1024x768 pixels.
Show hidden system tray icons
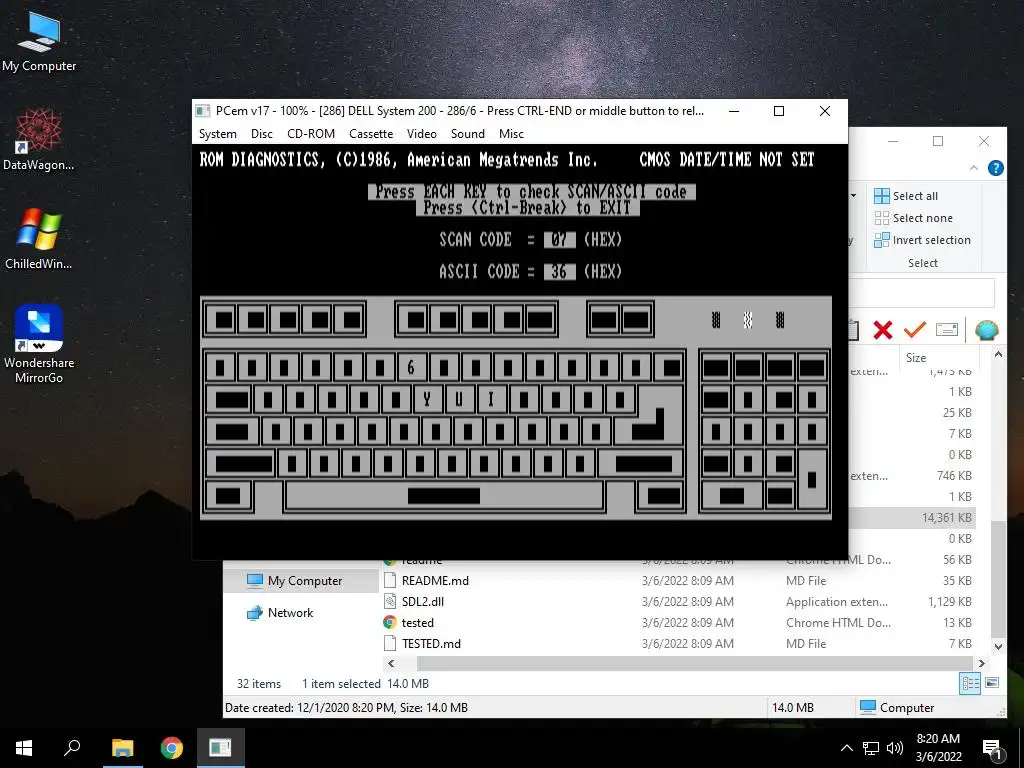[x=846, y=748]
